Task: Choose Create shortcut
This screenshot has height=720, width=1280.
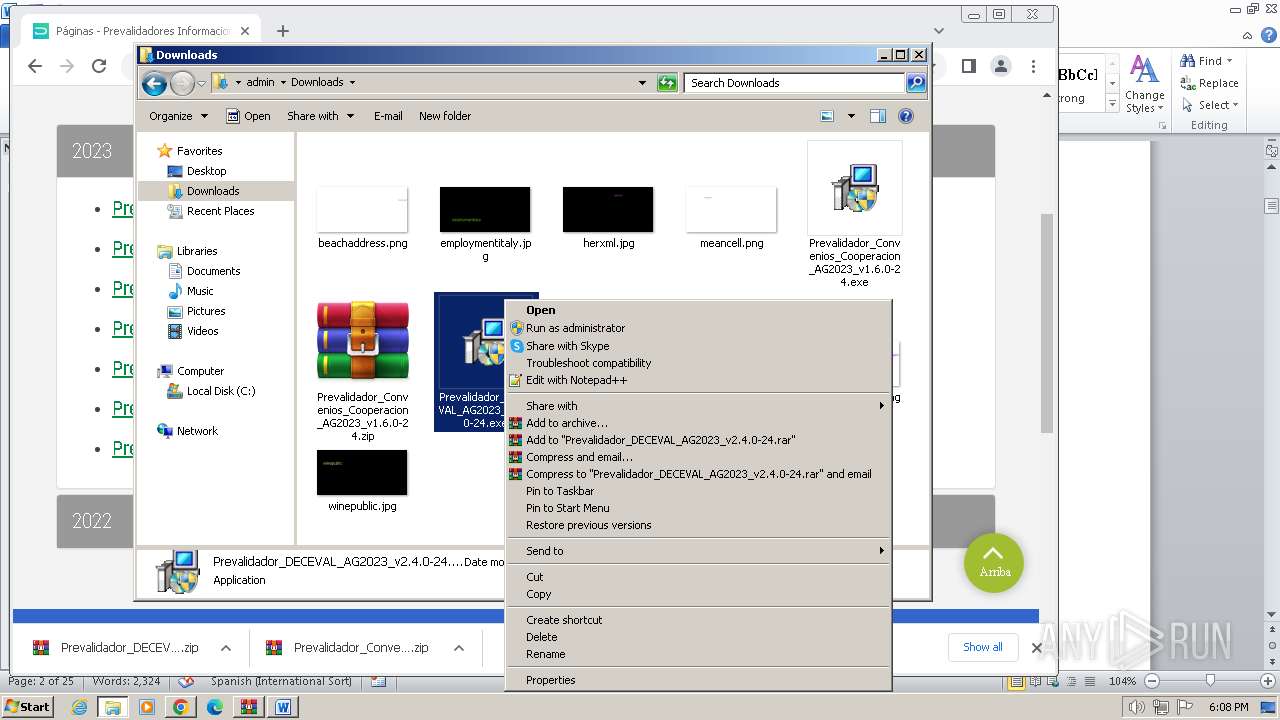Action: [698, 620]
